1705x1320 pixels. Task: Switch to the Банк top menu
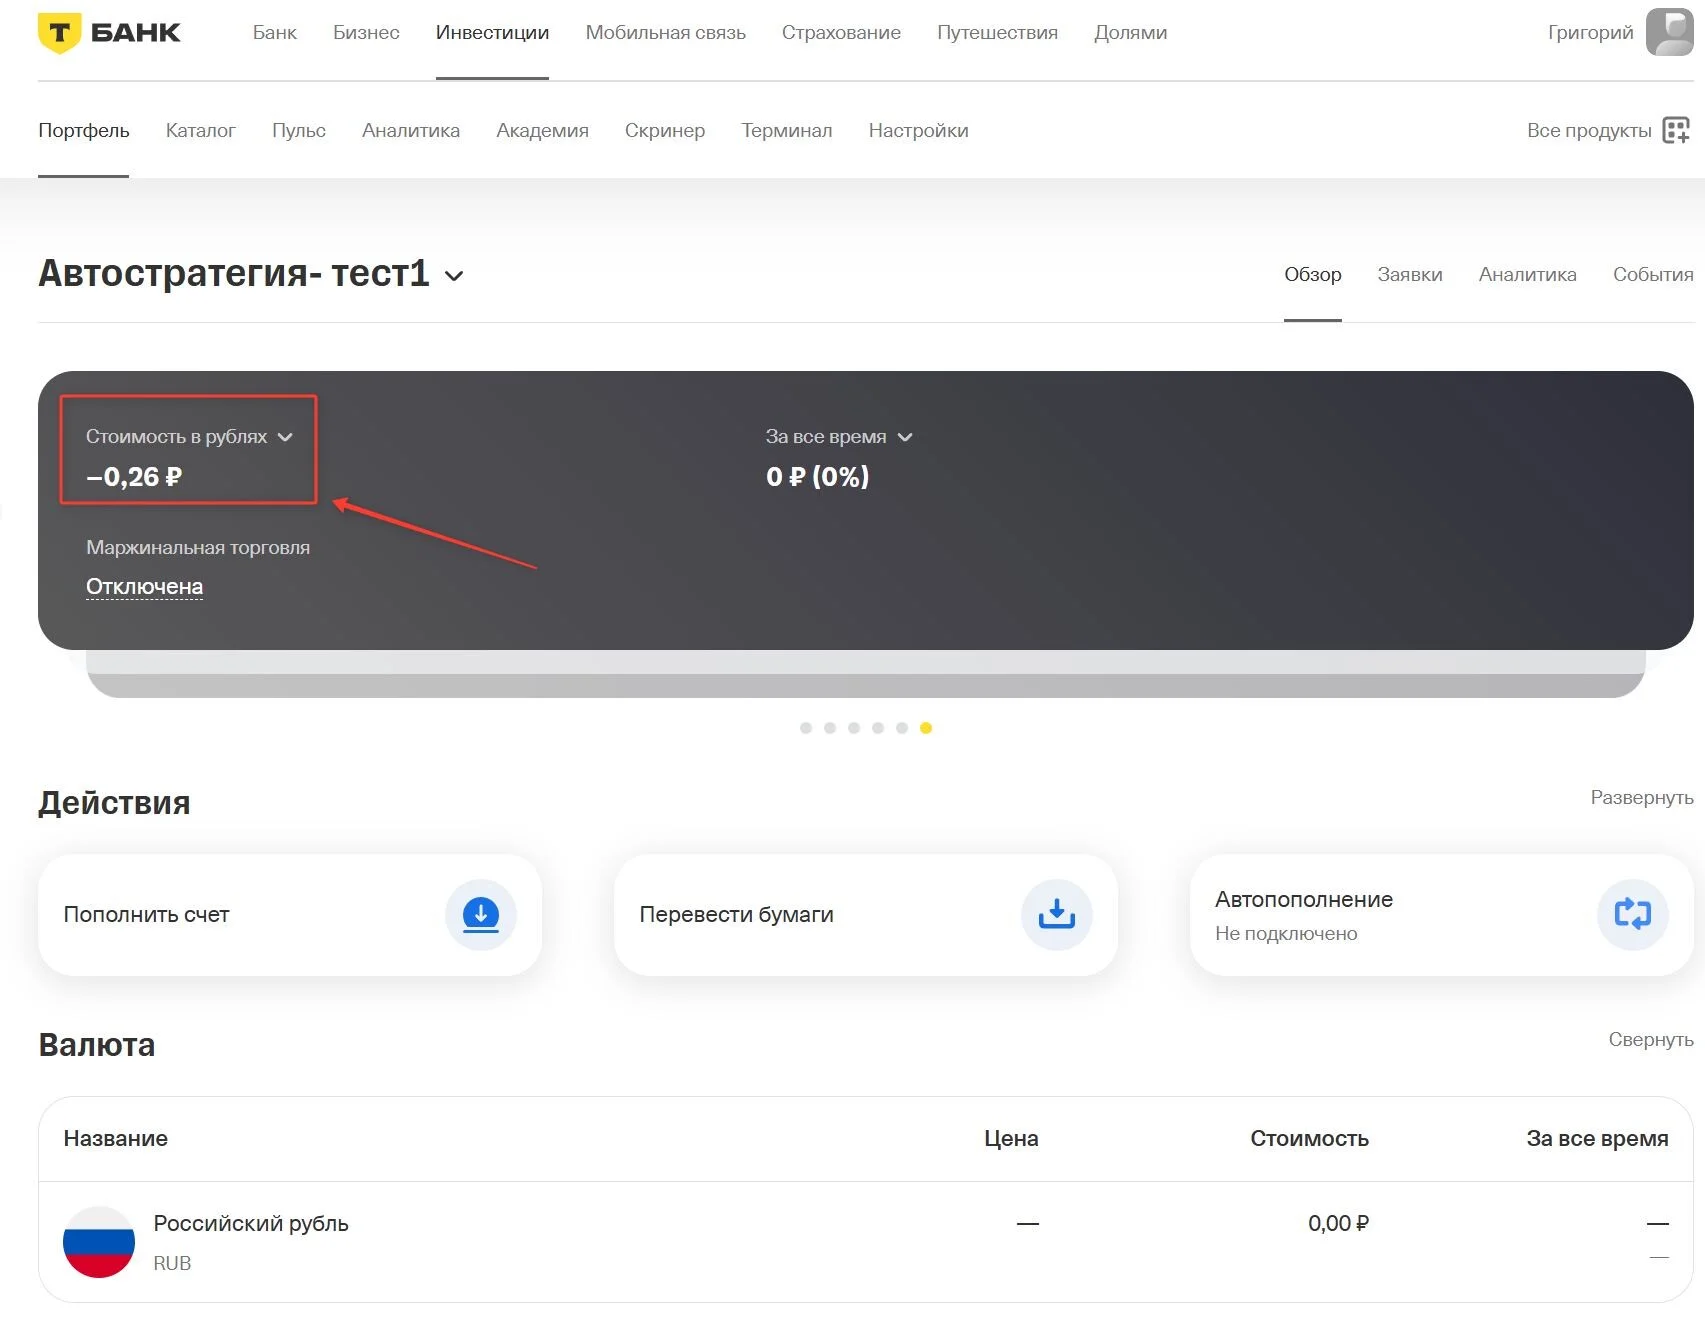[x=275, y=32]
